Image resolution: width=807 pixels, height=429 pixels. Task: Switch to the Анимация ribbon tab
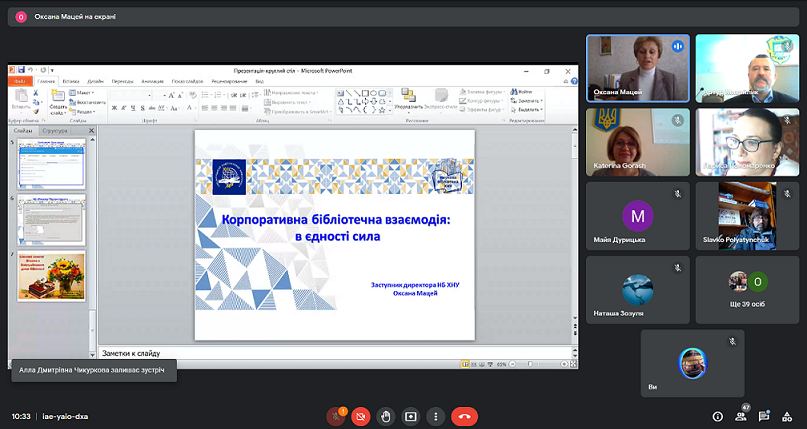(x=152, y=81)
